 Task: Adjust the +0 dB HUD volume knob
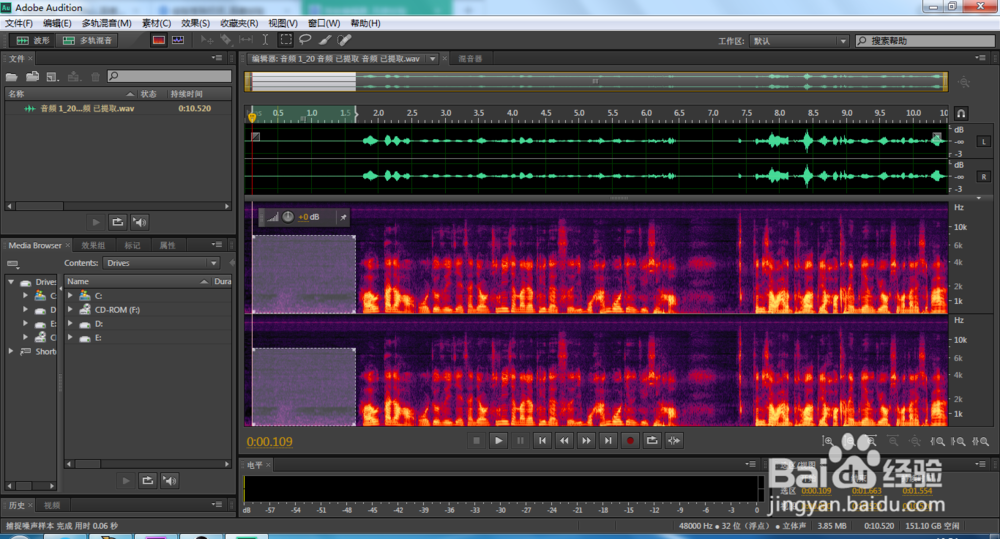[x=288, y=217]
